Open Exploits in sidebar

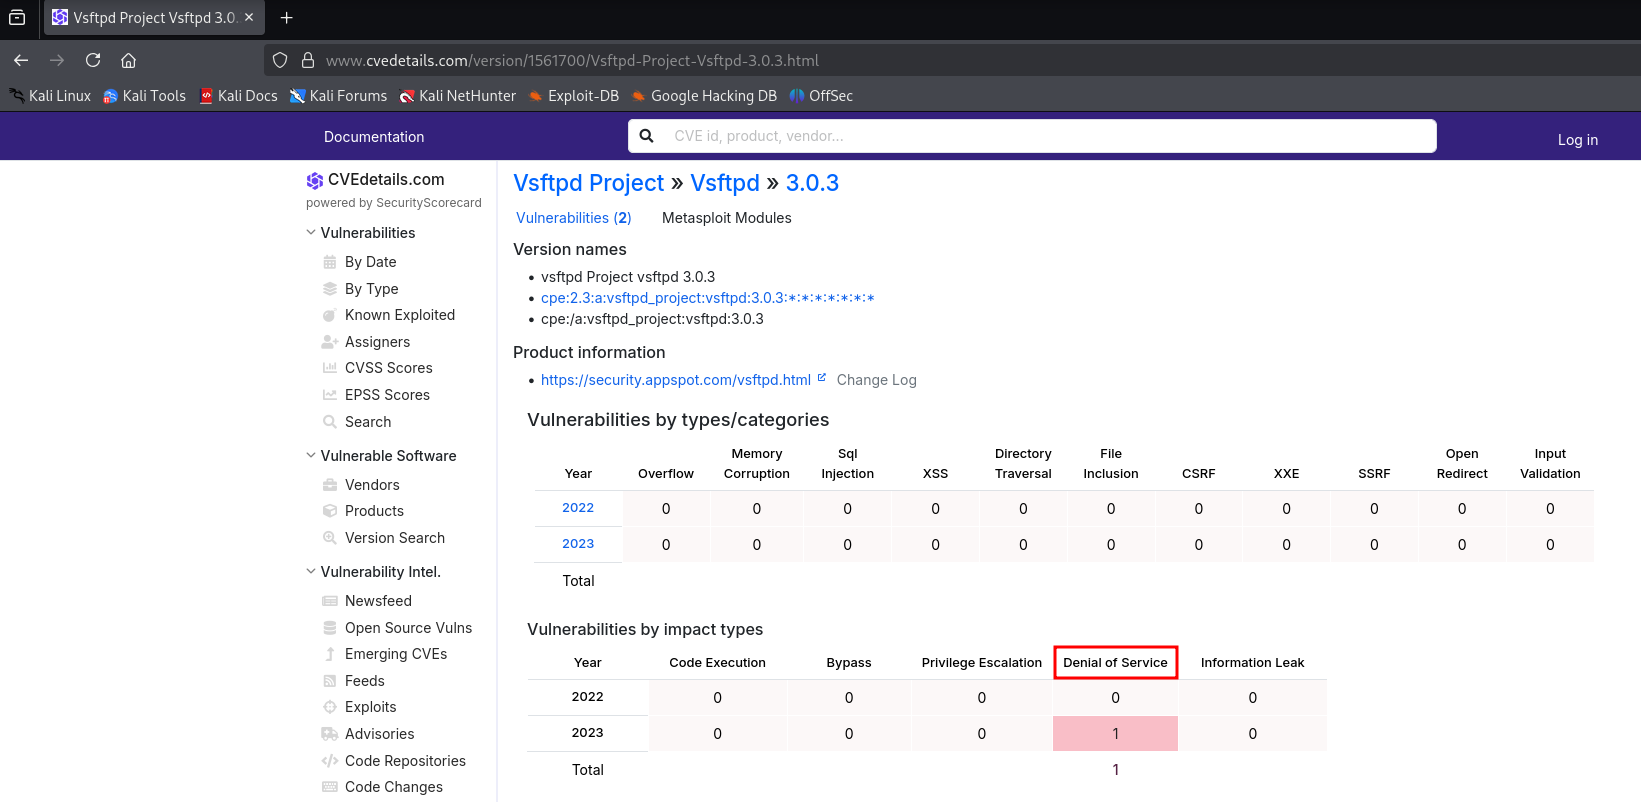[x=370, y=707]
